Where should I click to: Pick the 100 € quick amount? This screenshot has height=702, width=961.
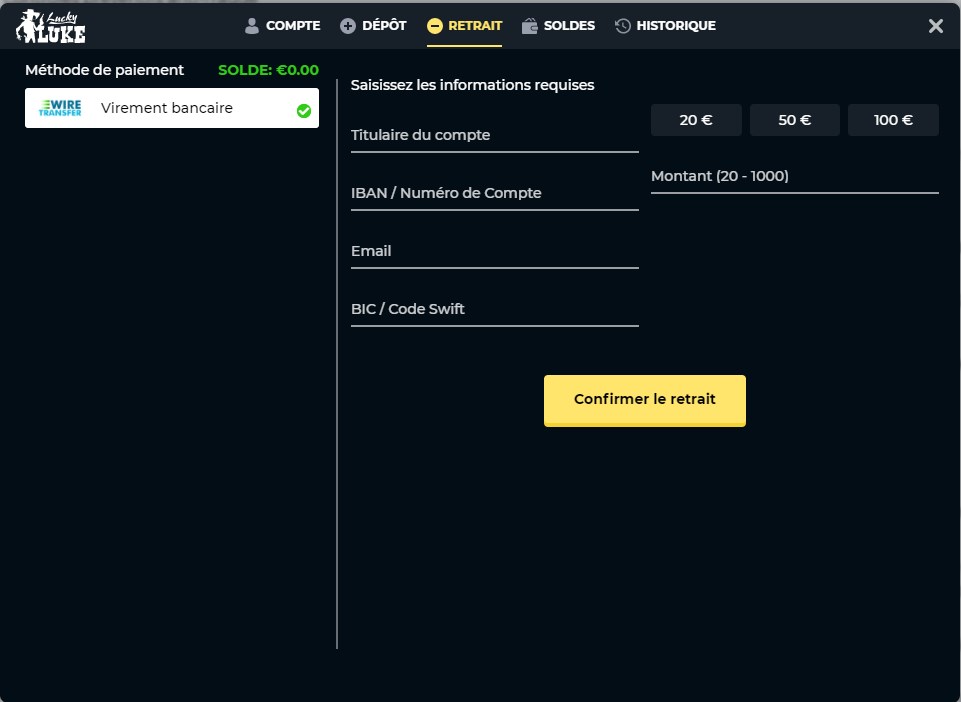point(893,120)
